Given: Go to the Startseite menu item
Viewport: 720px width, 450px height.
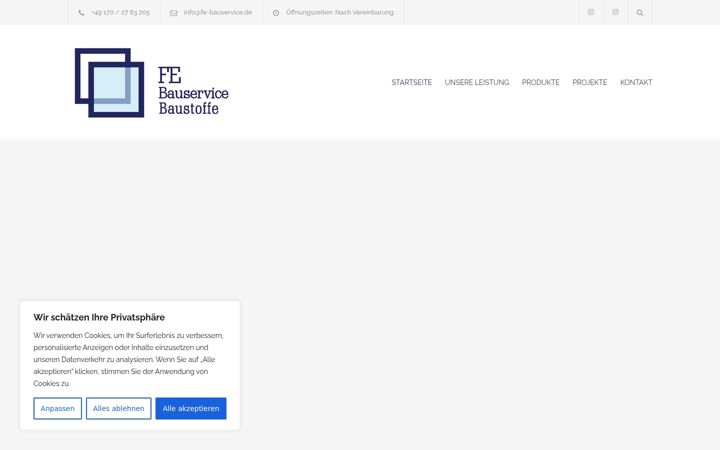Looking at the screenshot, I should (411, 82).
